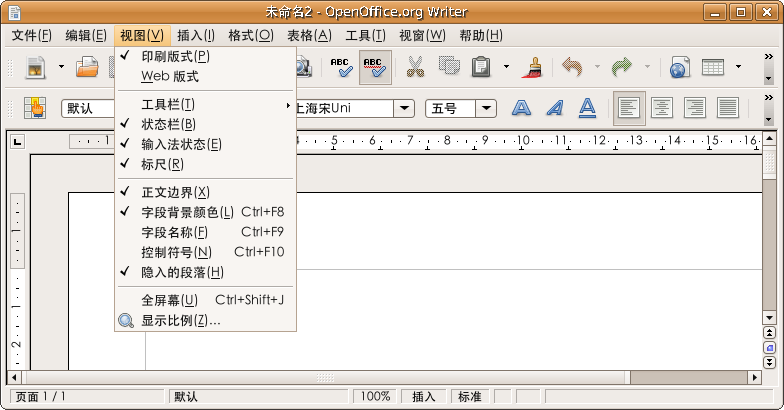Image resolution: width=784 pixels, height=410 pixels.
Task: Click the Navigation button in the scrollbar
Action: pos(770,348)
